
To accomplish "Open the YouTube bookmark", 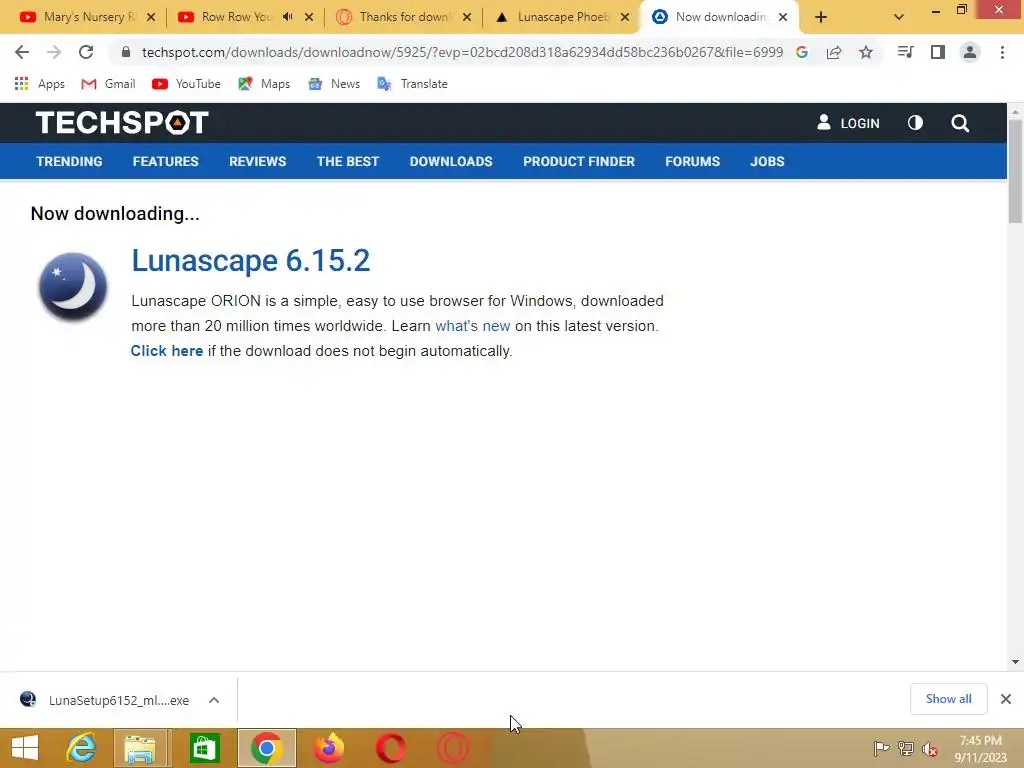I will click(x=186, y=84).
